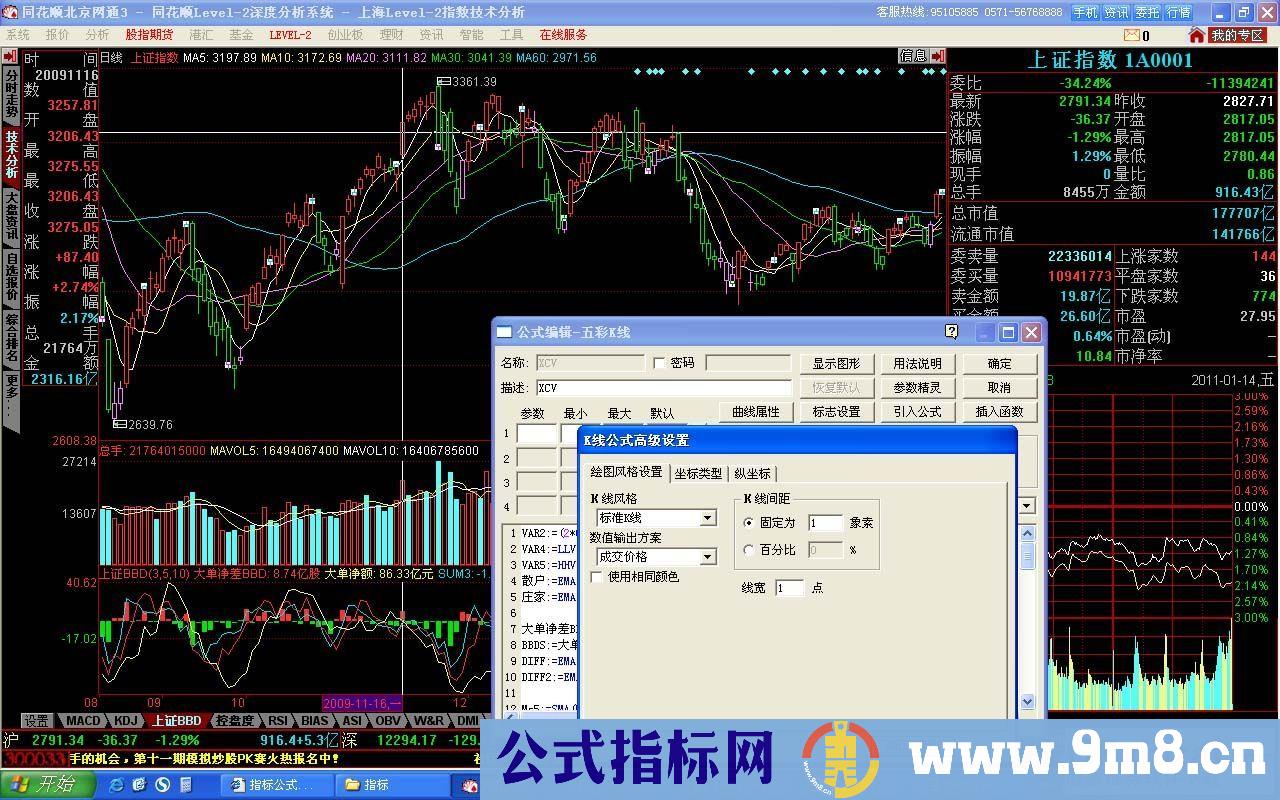Select the 百分比 radio button
Screen dimensions: 1280x800
tap(749, 550)
